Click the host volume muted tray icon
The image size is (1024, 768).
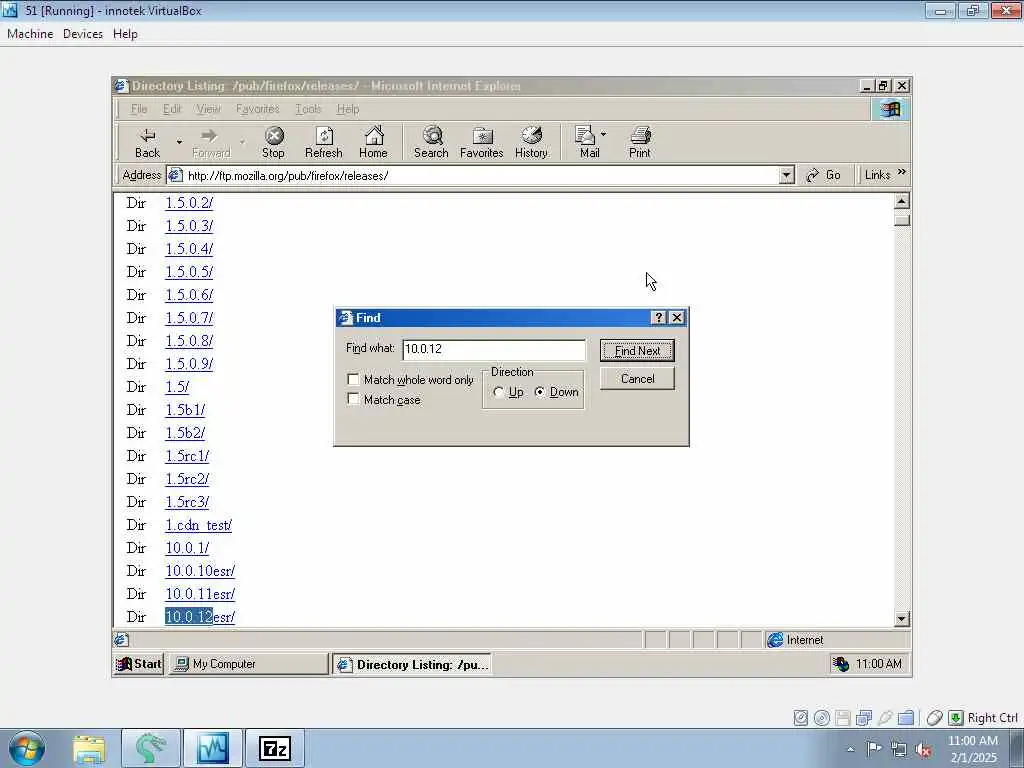click(923, 750)
